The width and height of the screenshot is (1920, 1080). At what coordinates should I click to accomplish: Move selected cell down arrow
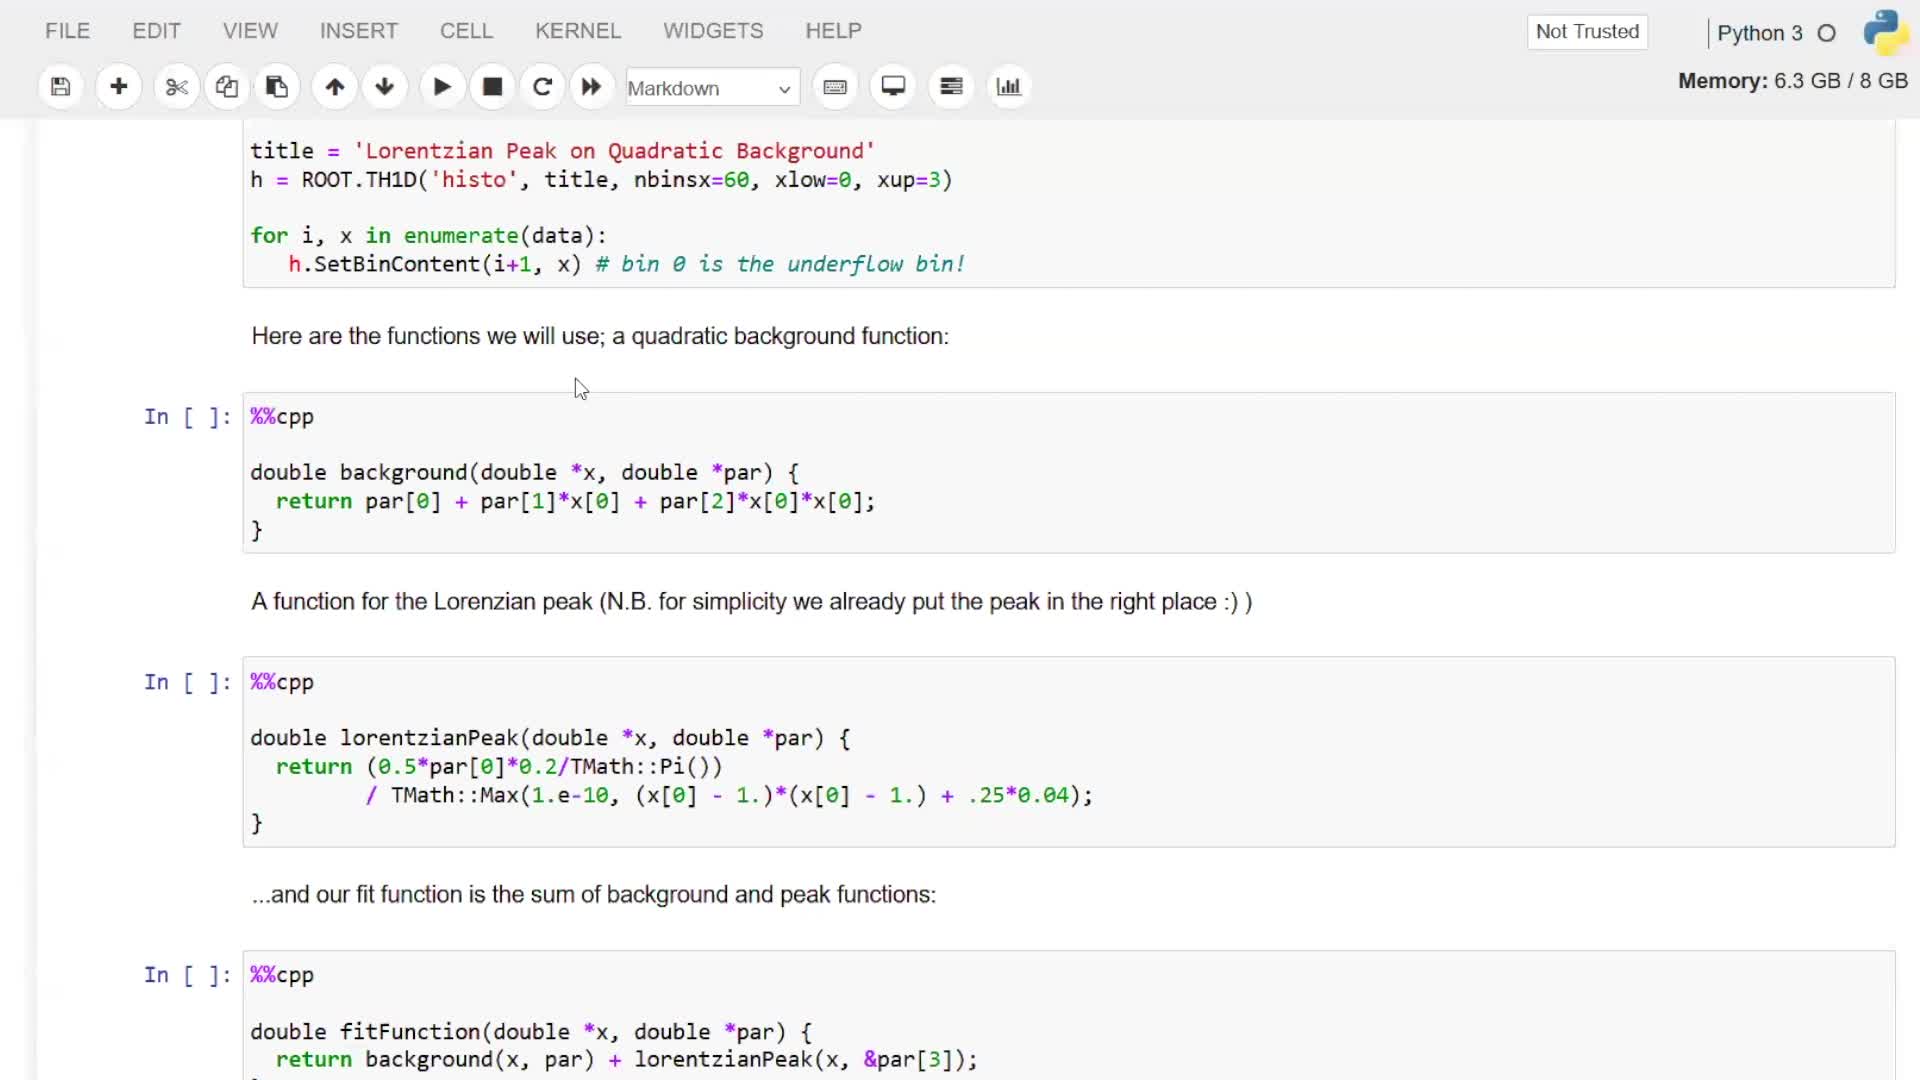coord(385,87)
